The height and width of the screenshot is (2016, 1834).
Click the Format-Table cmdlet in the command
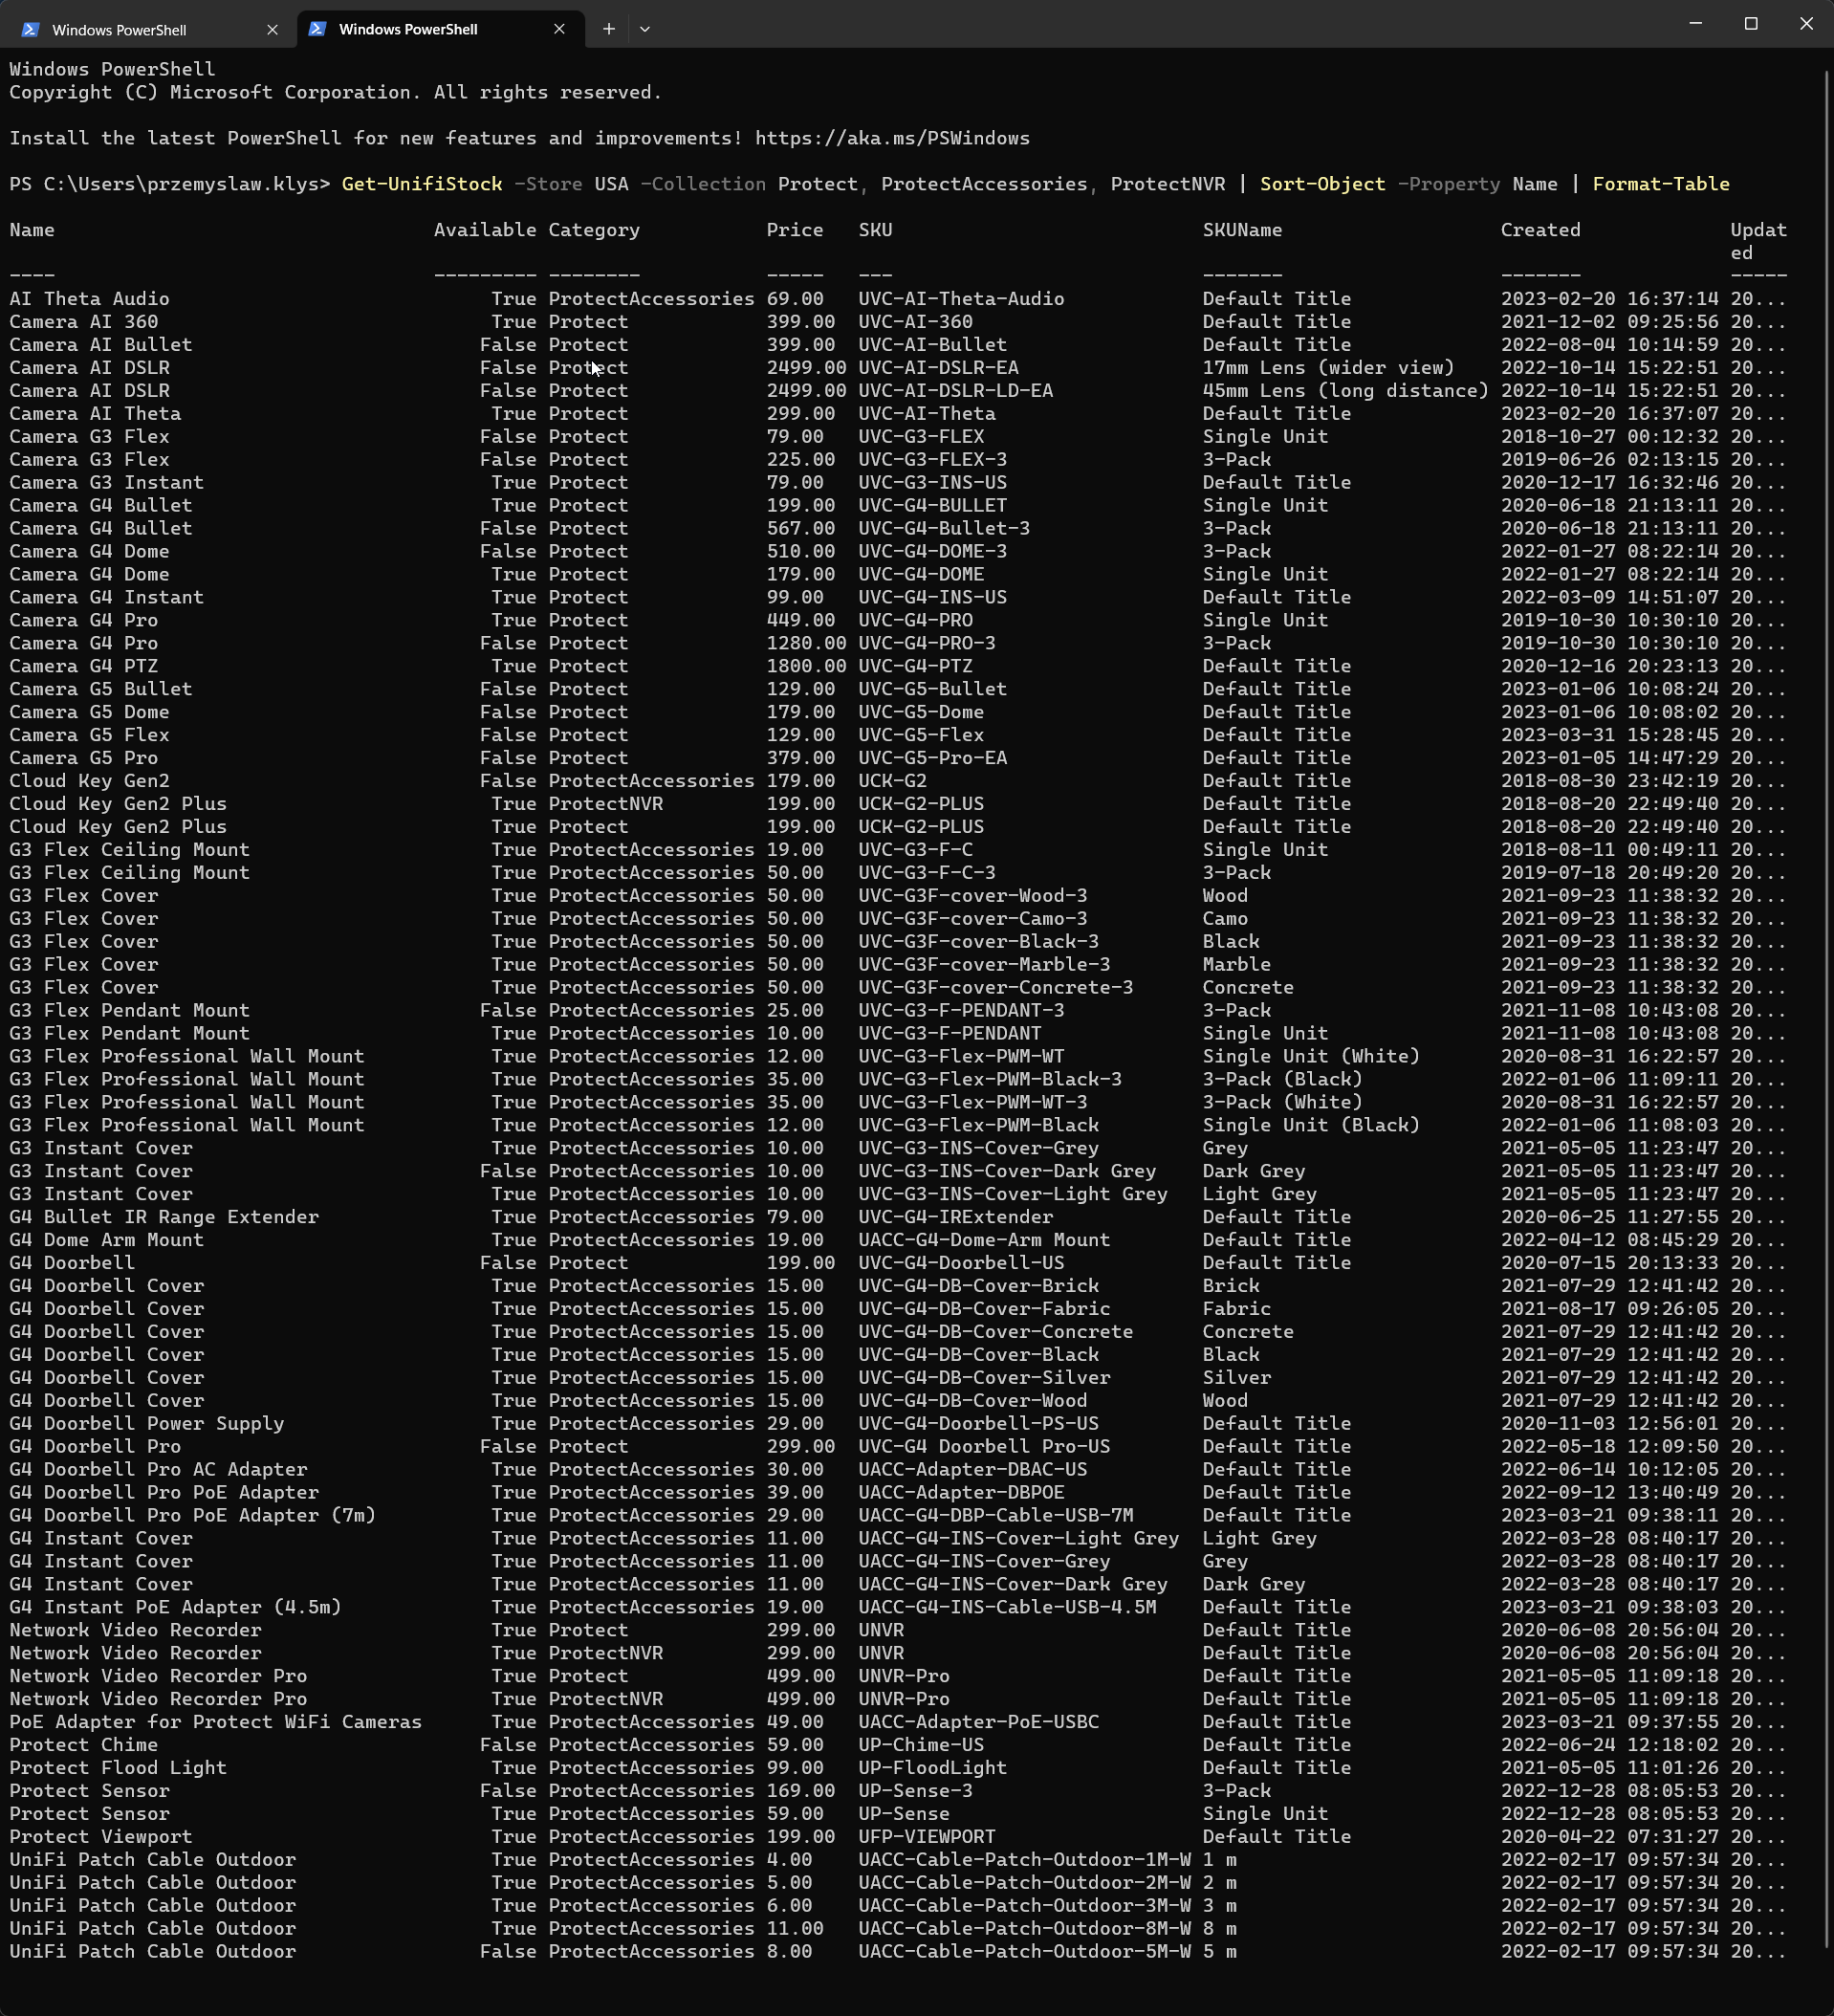tap(1660, 184)
